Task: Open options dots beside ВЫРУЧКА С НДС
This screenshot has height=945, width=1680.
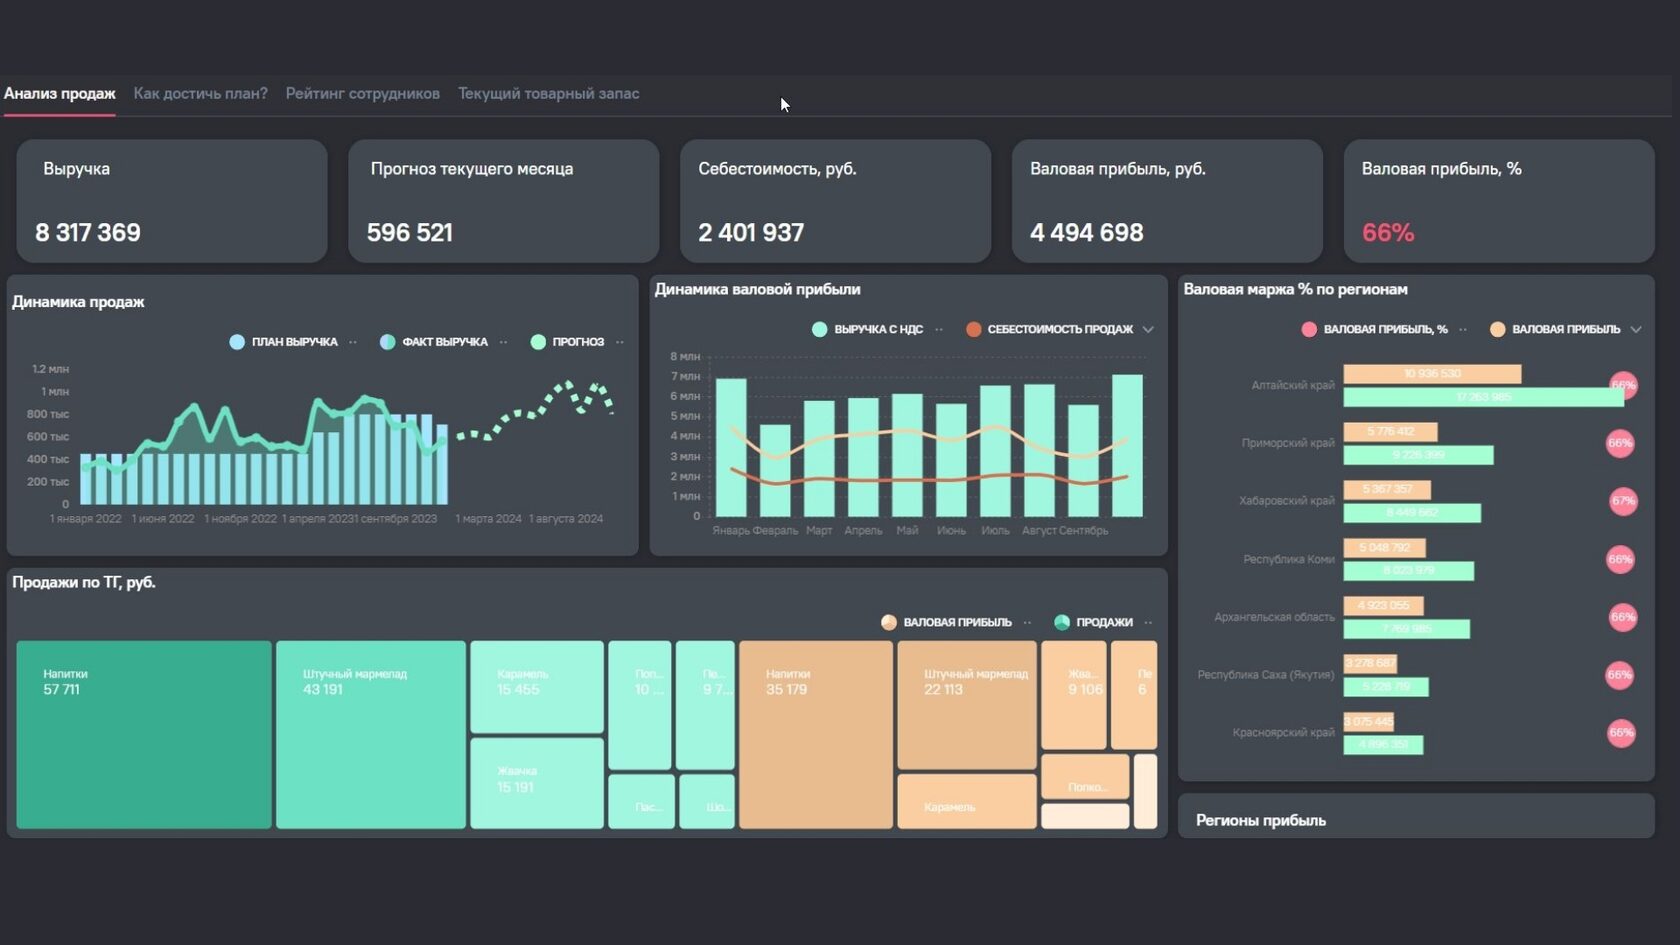Action: (x=938, y=329)
